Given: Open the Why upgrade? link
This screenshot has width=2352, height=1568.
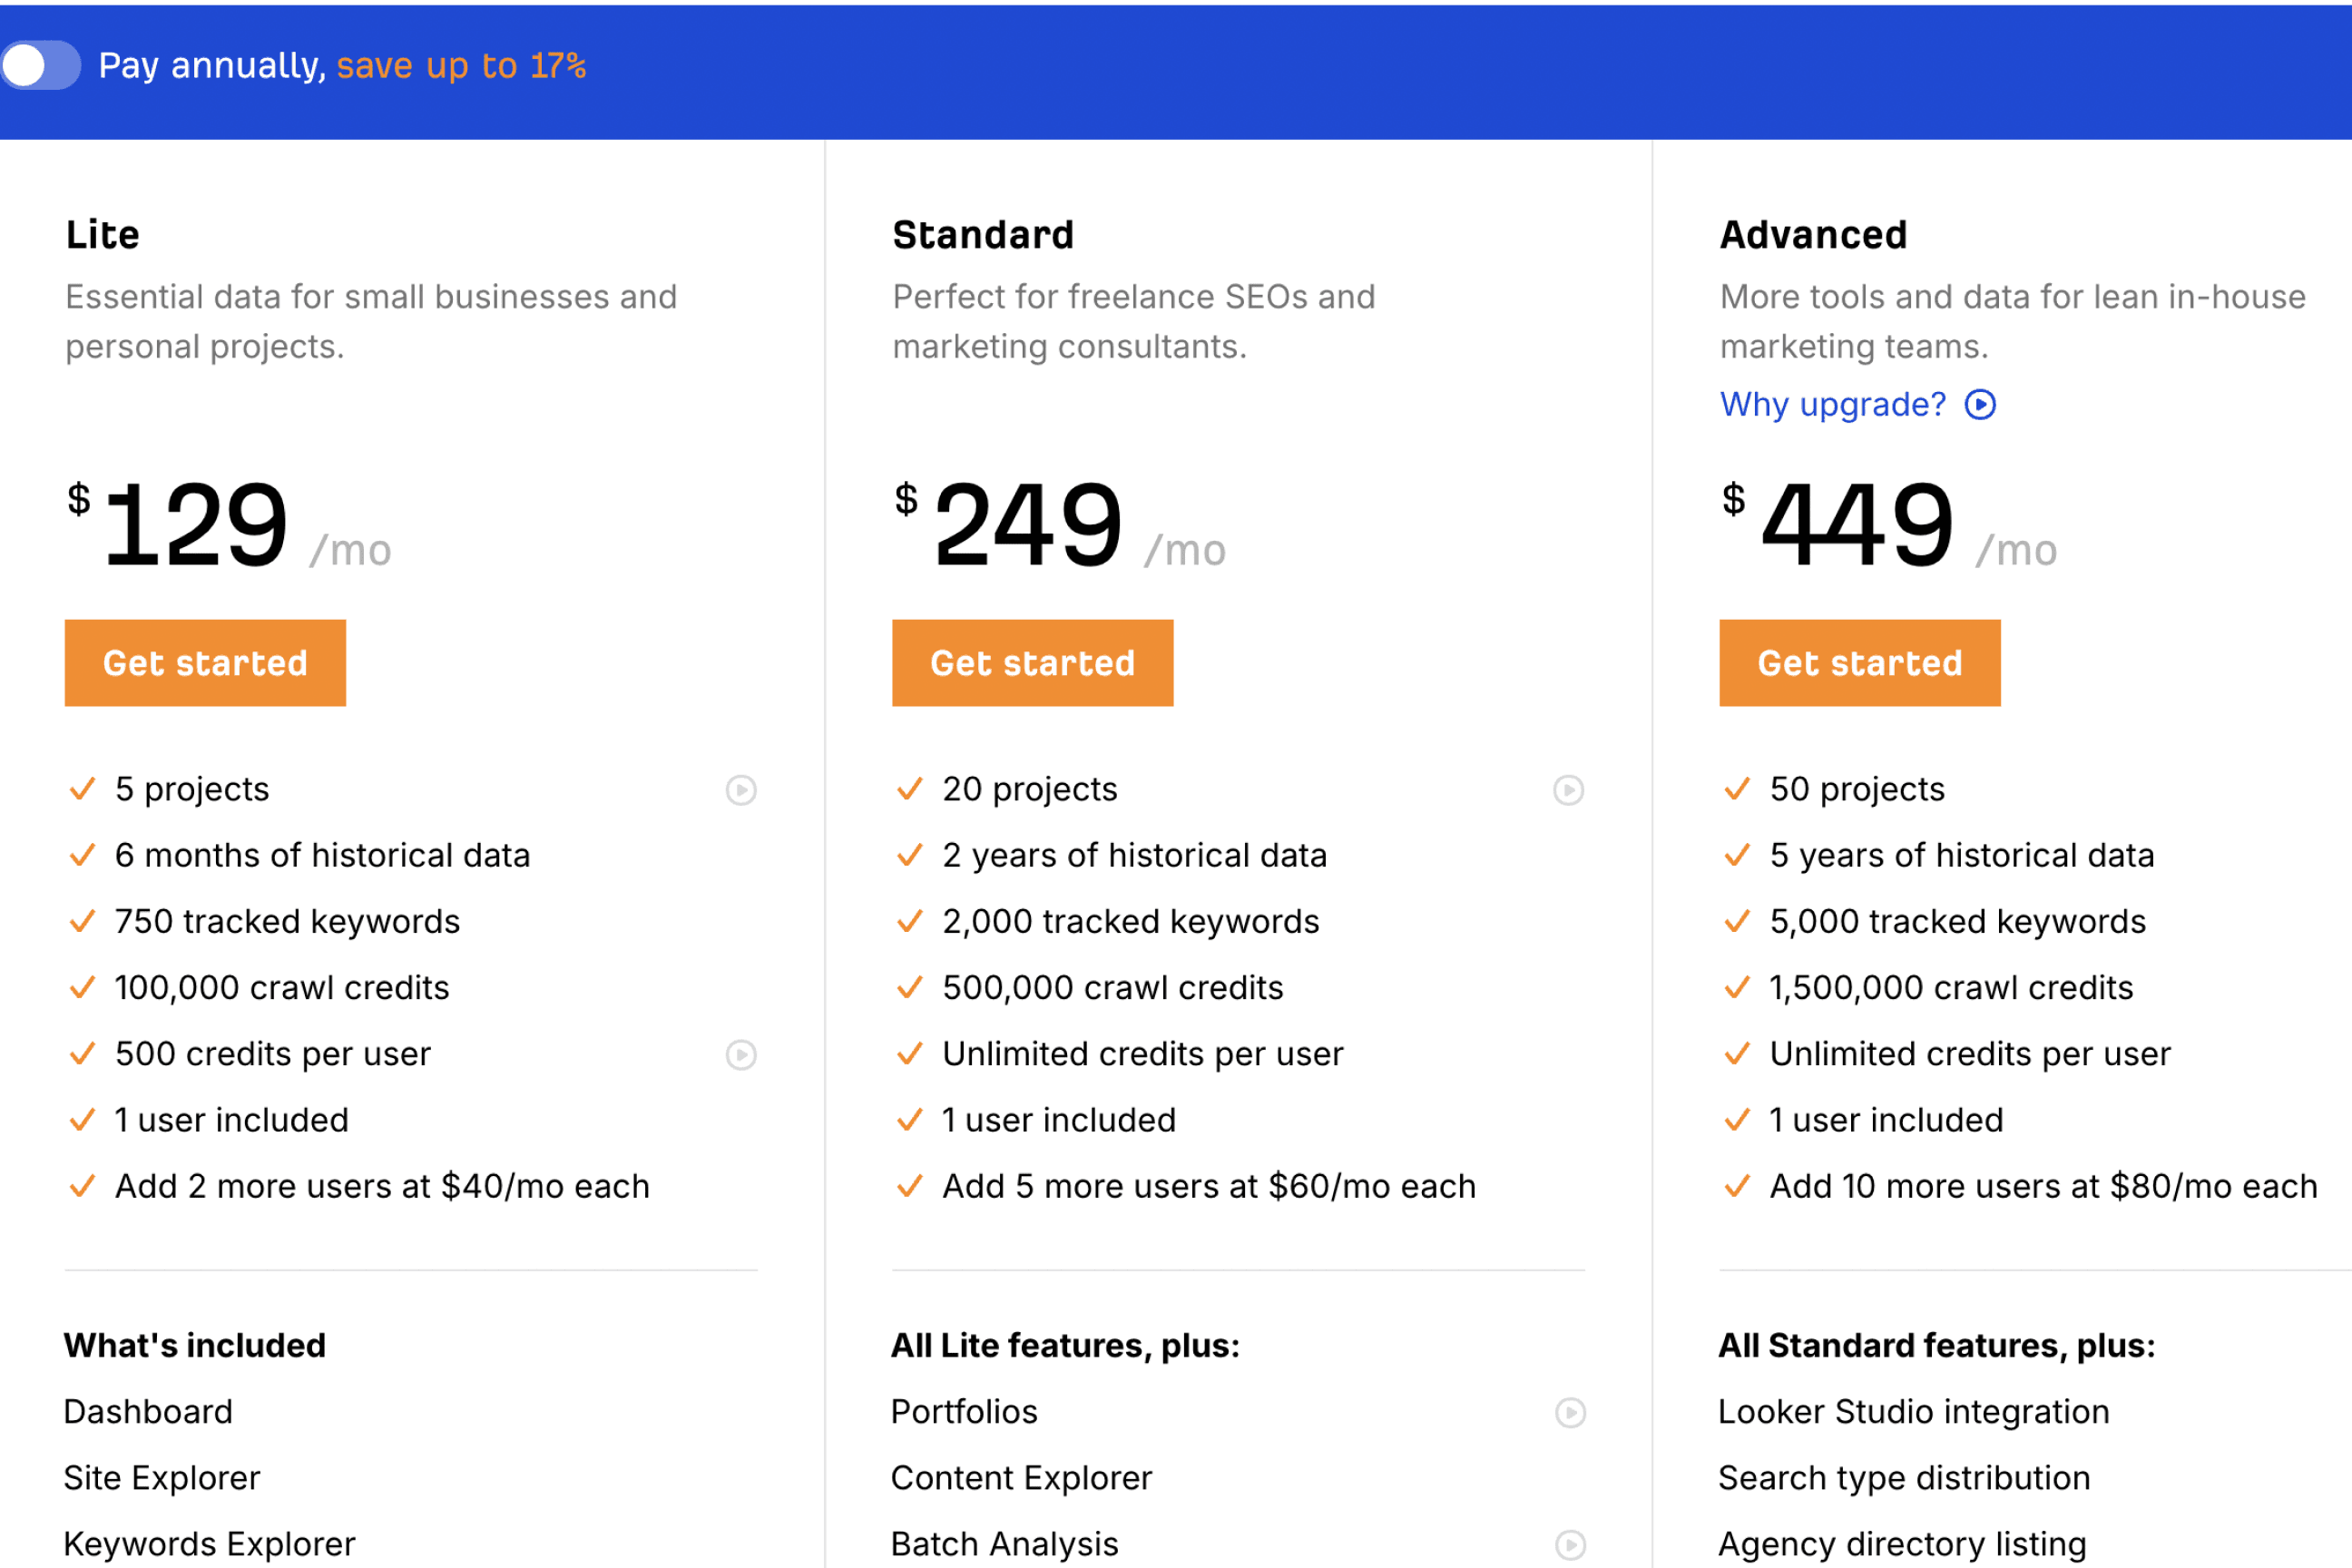Looking at the screenshot, I should (1832, 404).
